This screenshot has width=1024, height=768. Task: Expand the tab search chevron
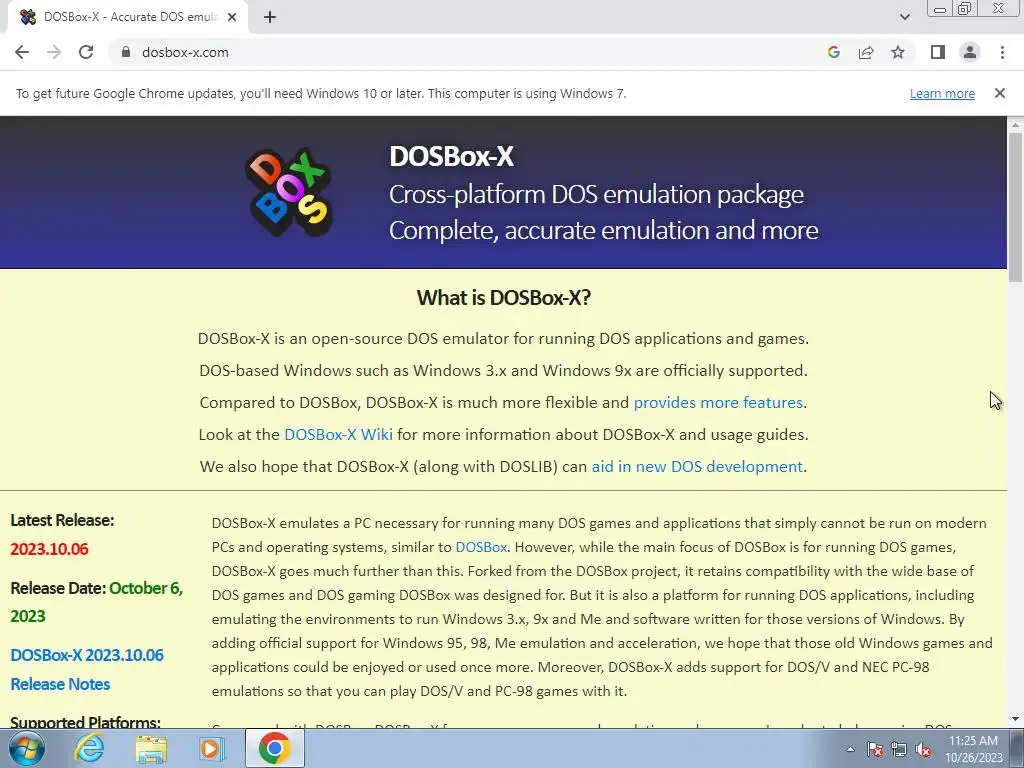pyautogui.click(x=904, y=17)
